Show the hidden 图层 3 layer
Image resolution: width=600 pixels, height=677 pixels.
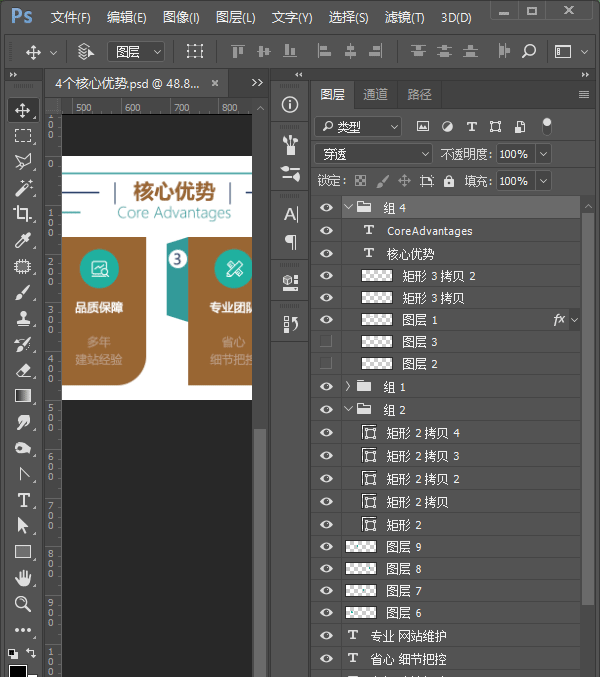click(x=326, y=342)
